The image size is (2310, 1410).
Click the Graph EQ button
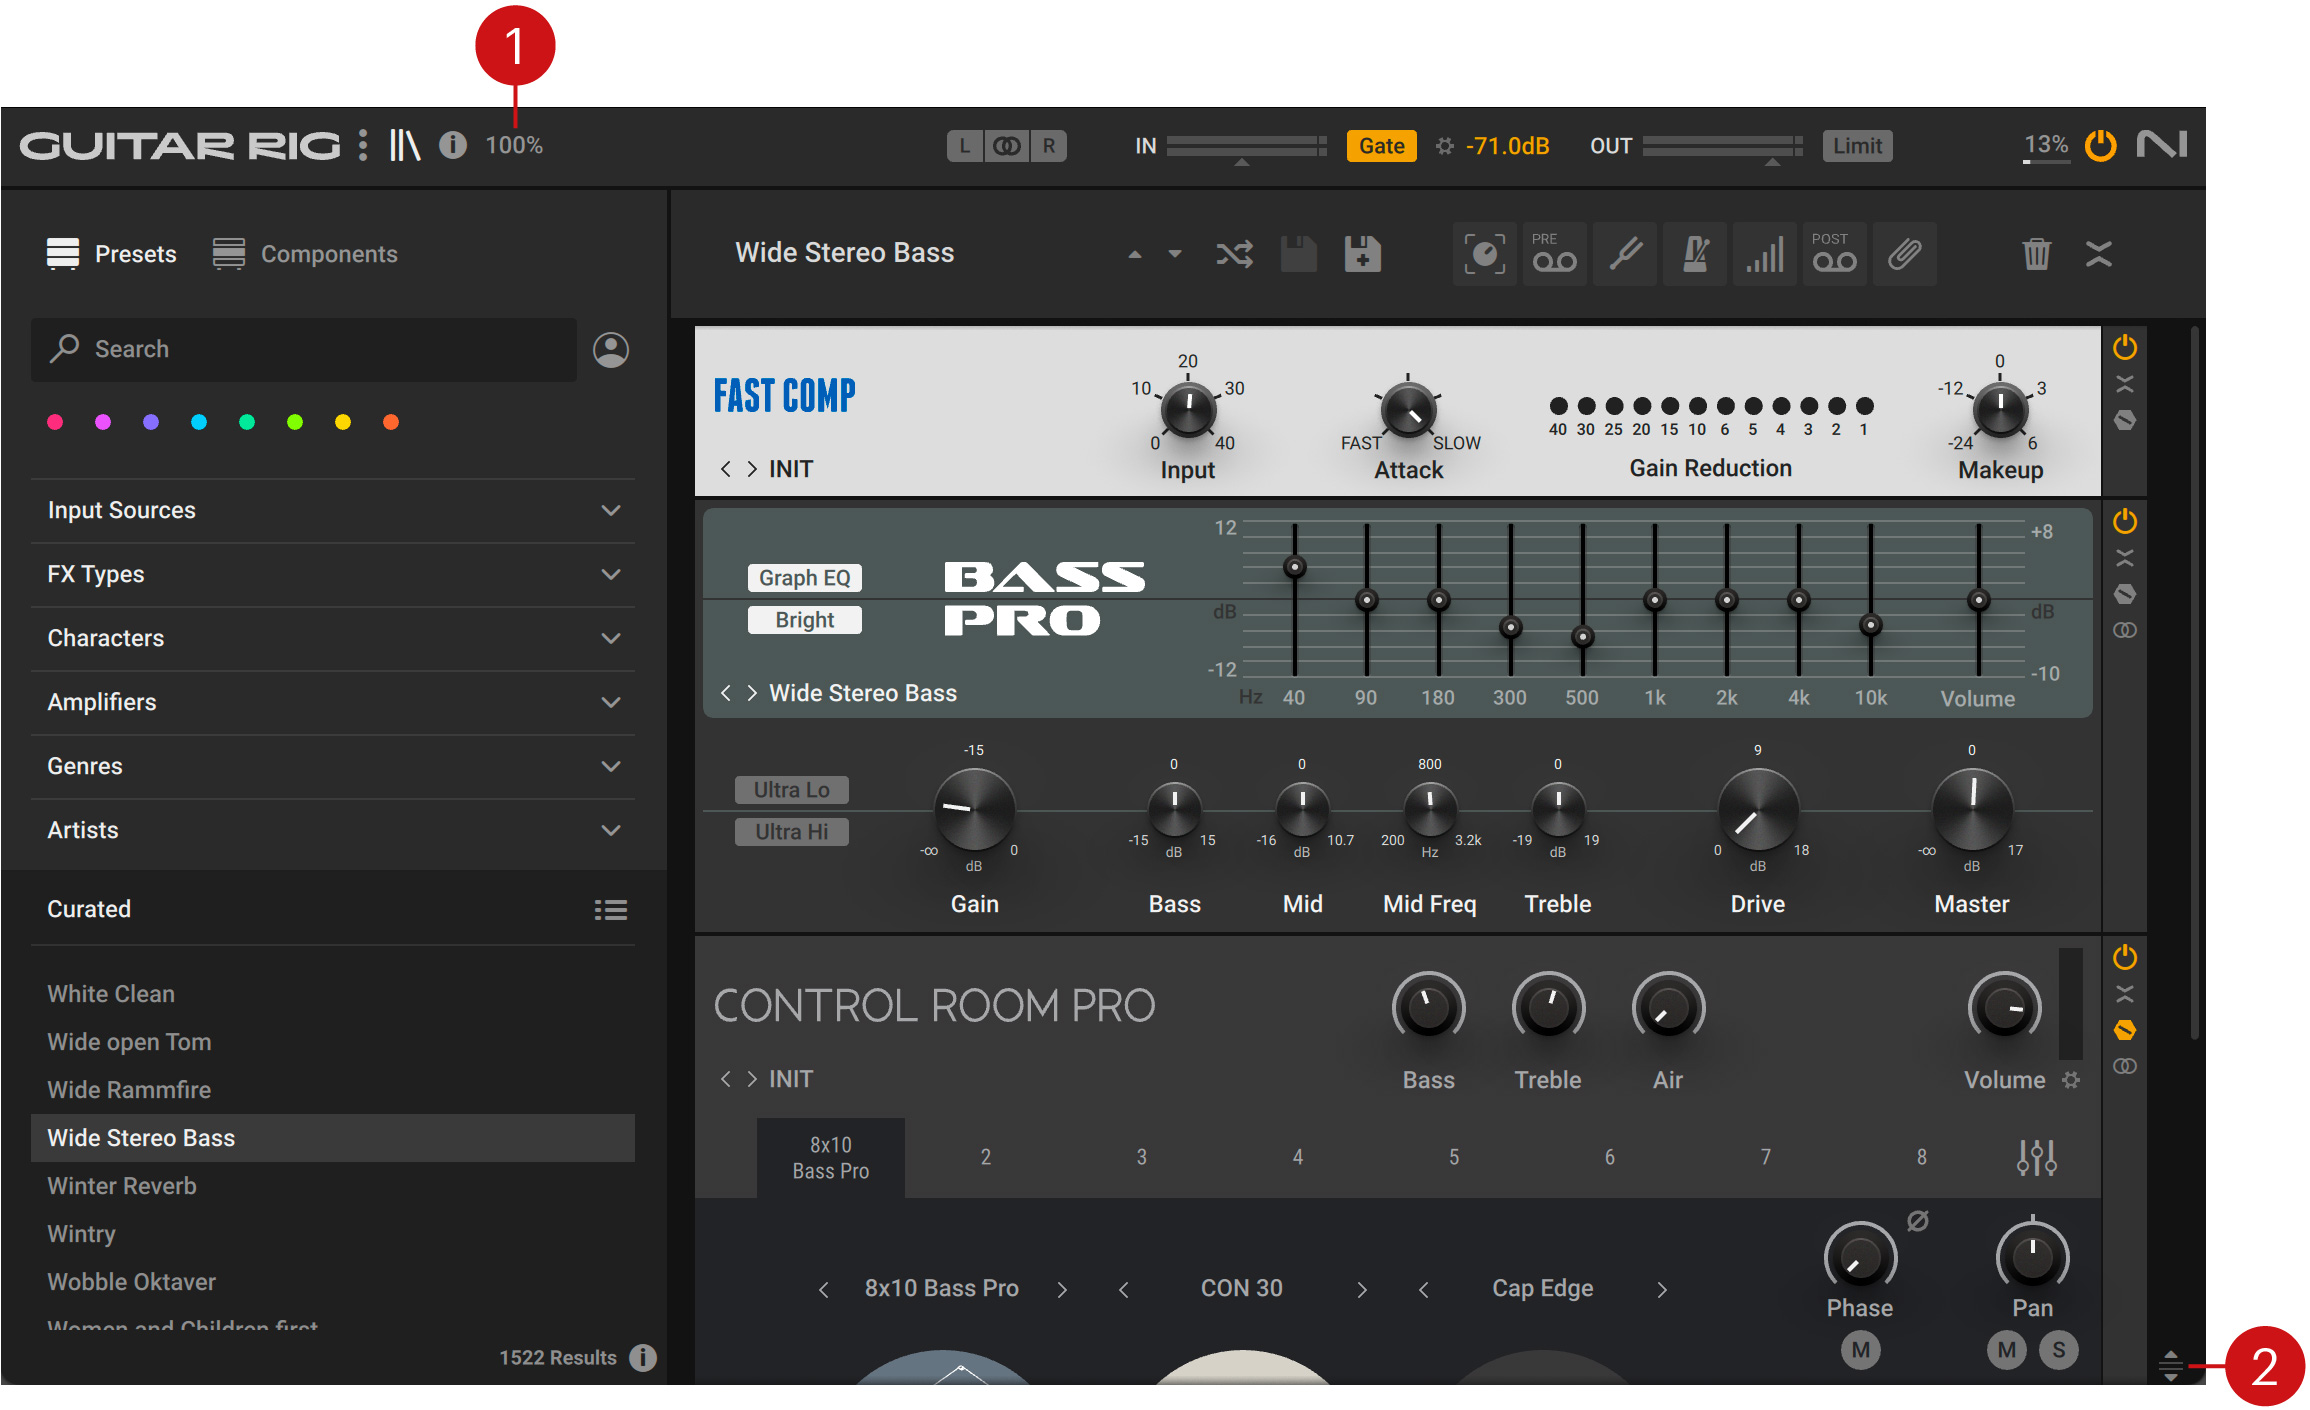tap(804, 578)
